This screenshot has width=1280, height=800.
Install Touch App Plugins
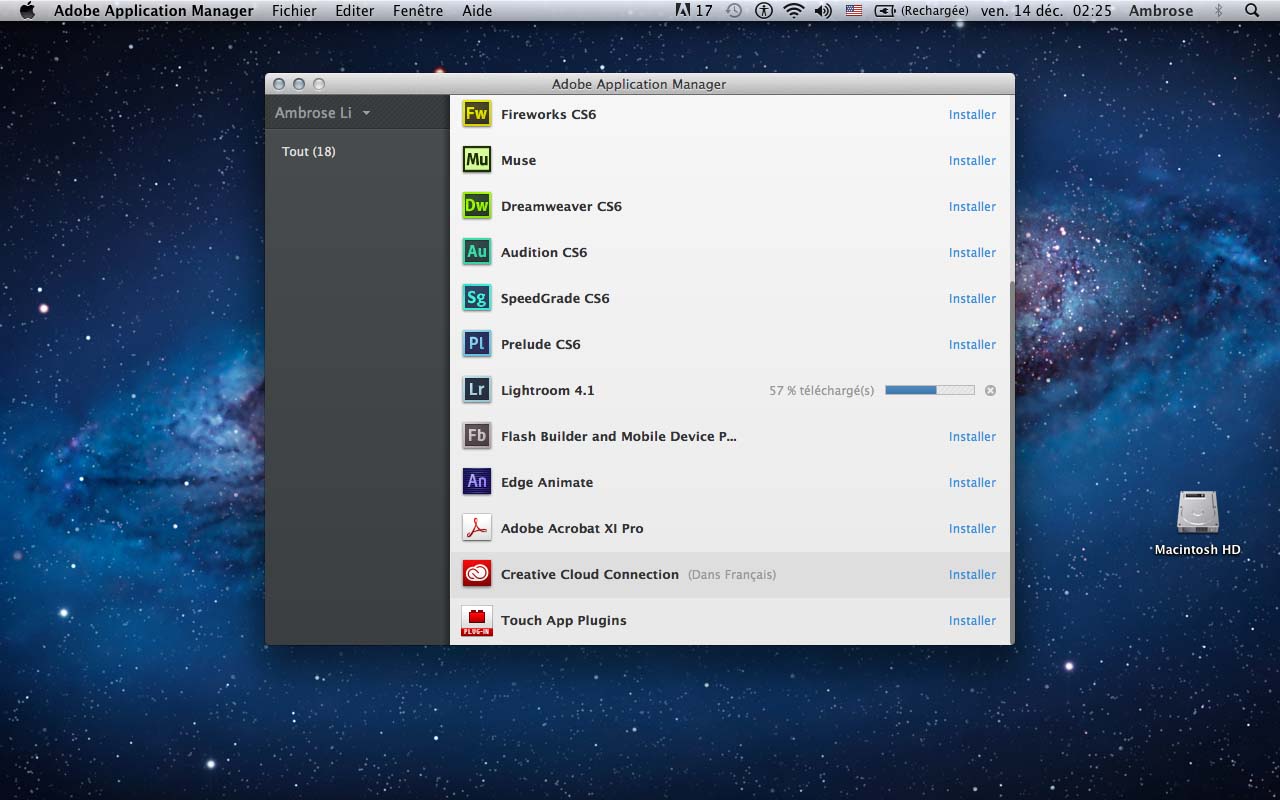point(972,620)
